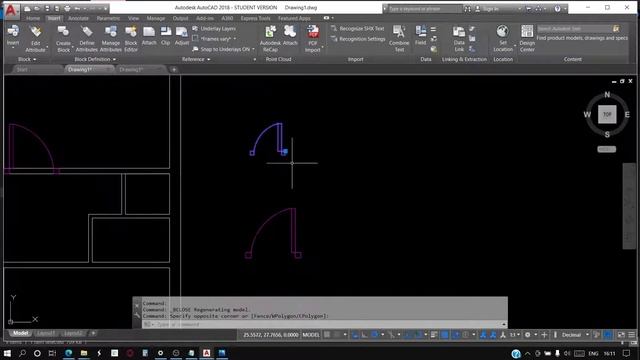Toggle the grid display in status bar
The image size is (640, 360).
point(327,335)
